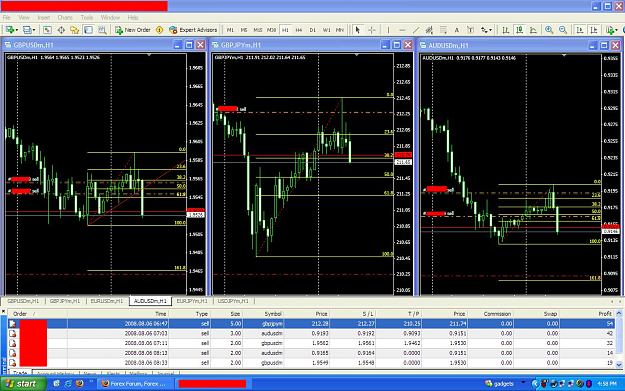The width and height of the screenshot is (625, 391).
Task: Toggle the Terminal window button
Action: click(88, 30)
